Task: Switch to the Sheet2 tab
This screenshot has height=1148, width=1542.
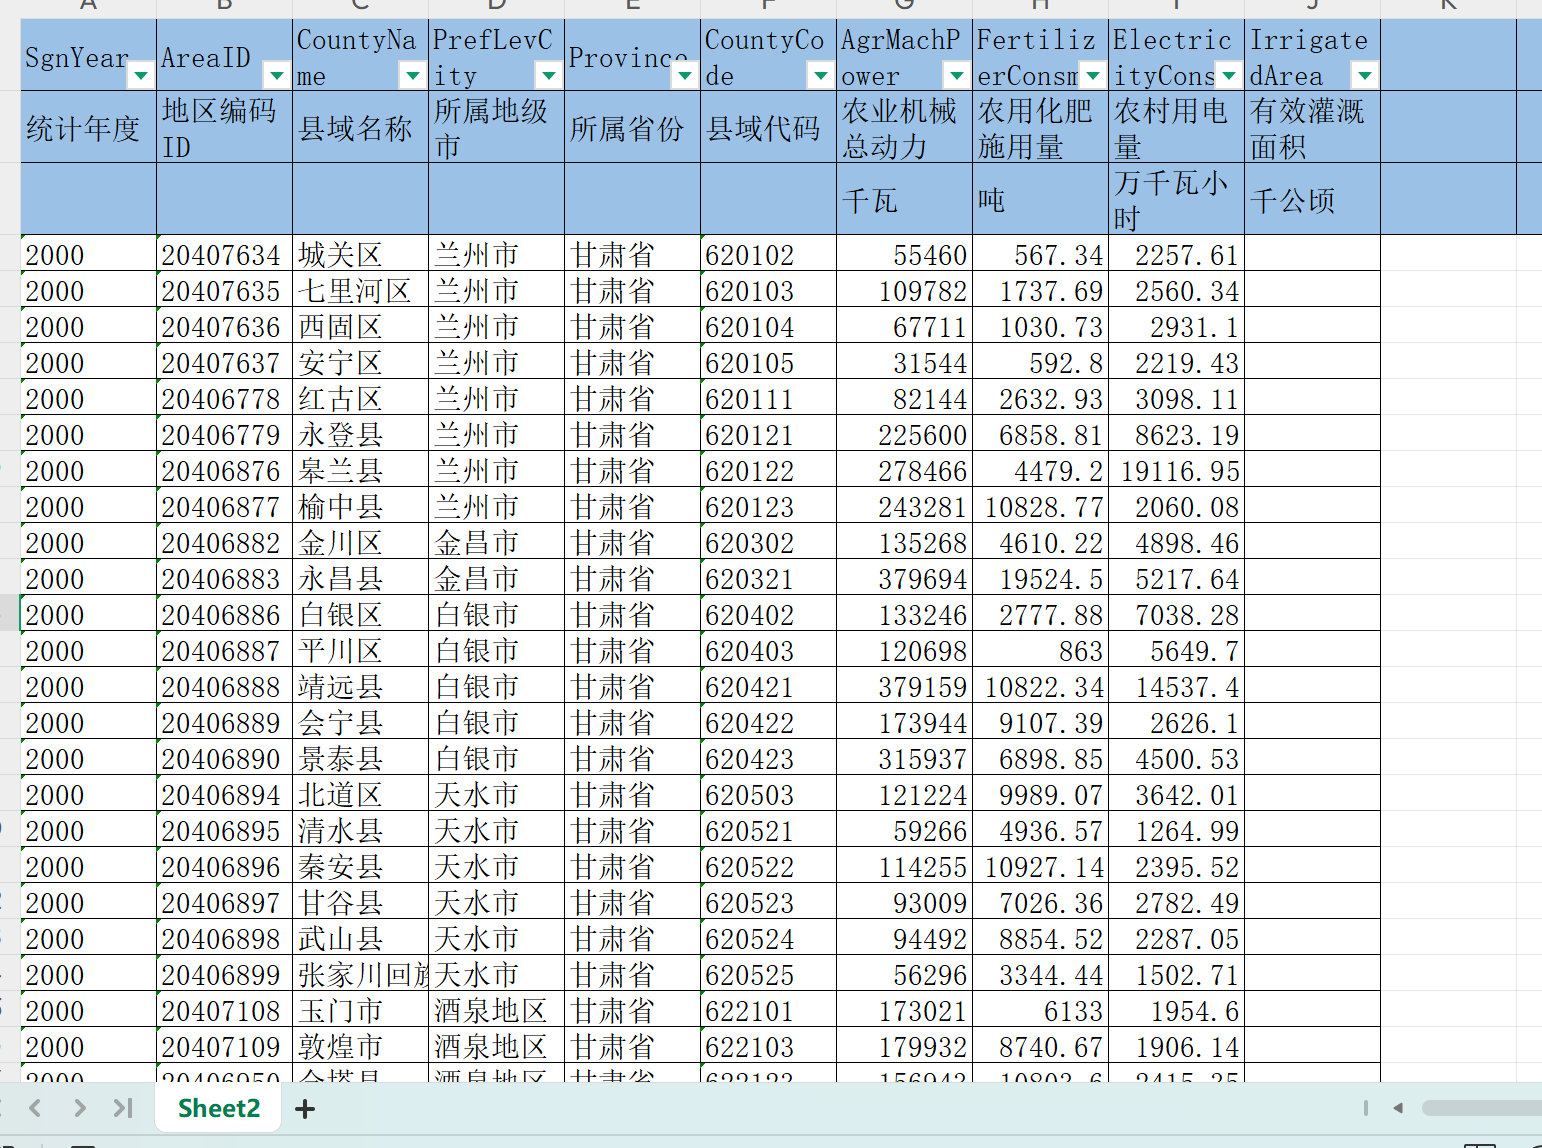Action: [218, 1108]
